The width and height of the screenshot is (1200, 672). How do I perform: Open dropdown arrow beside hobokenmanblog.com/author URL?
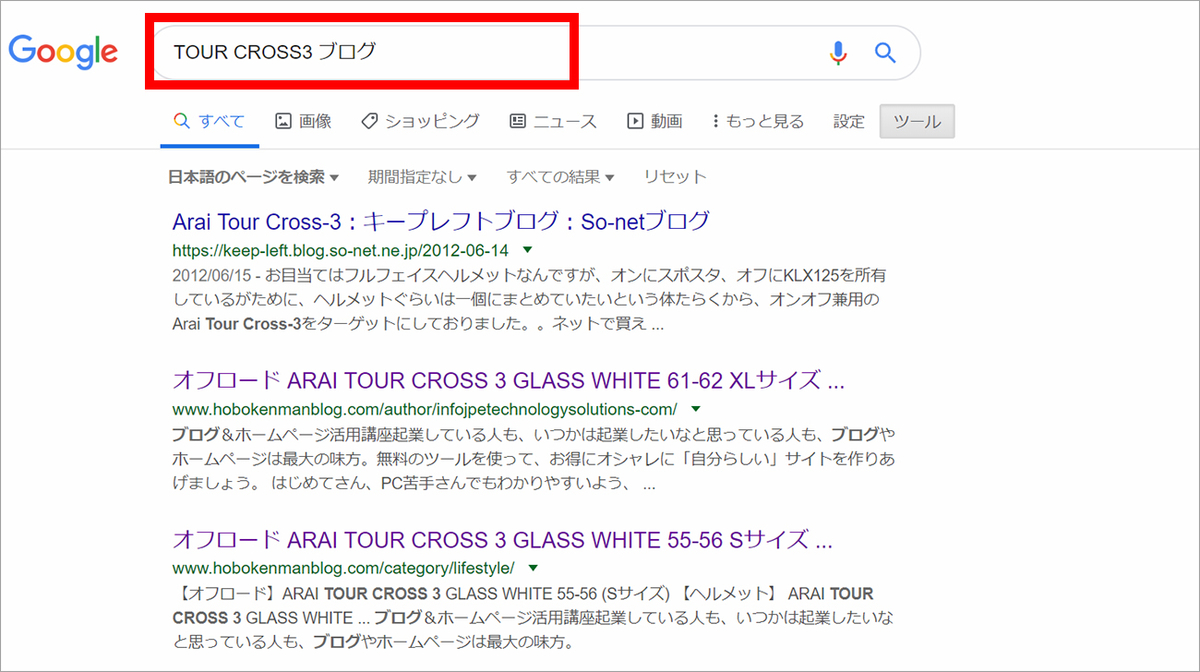tap(696, 409)
